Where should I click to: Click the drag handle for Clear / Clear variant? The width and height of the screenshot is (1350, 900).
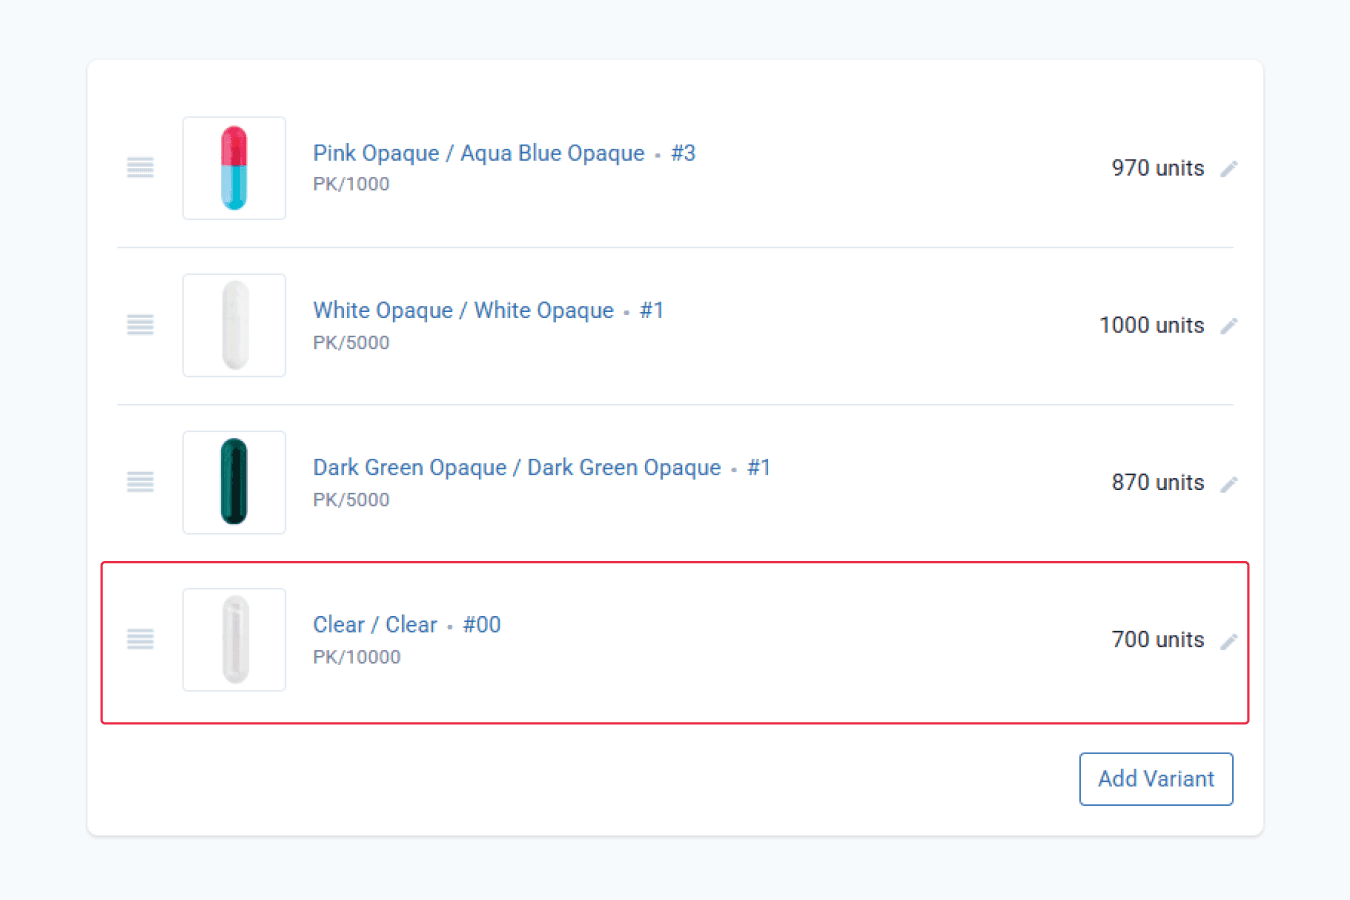coord(140,639)
